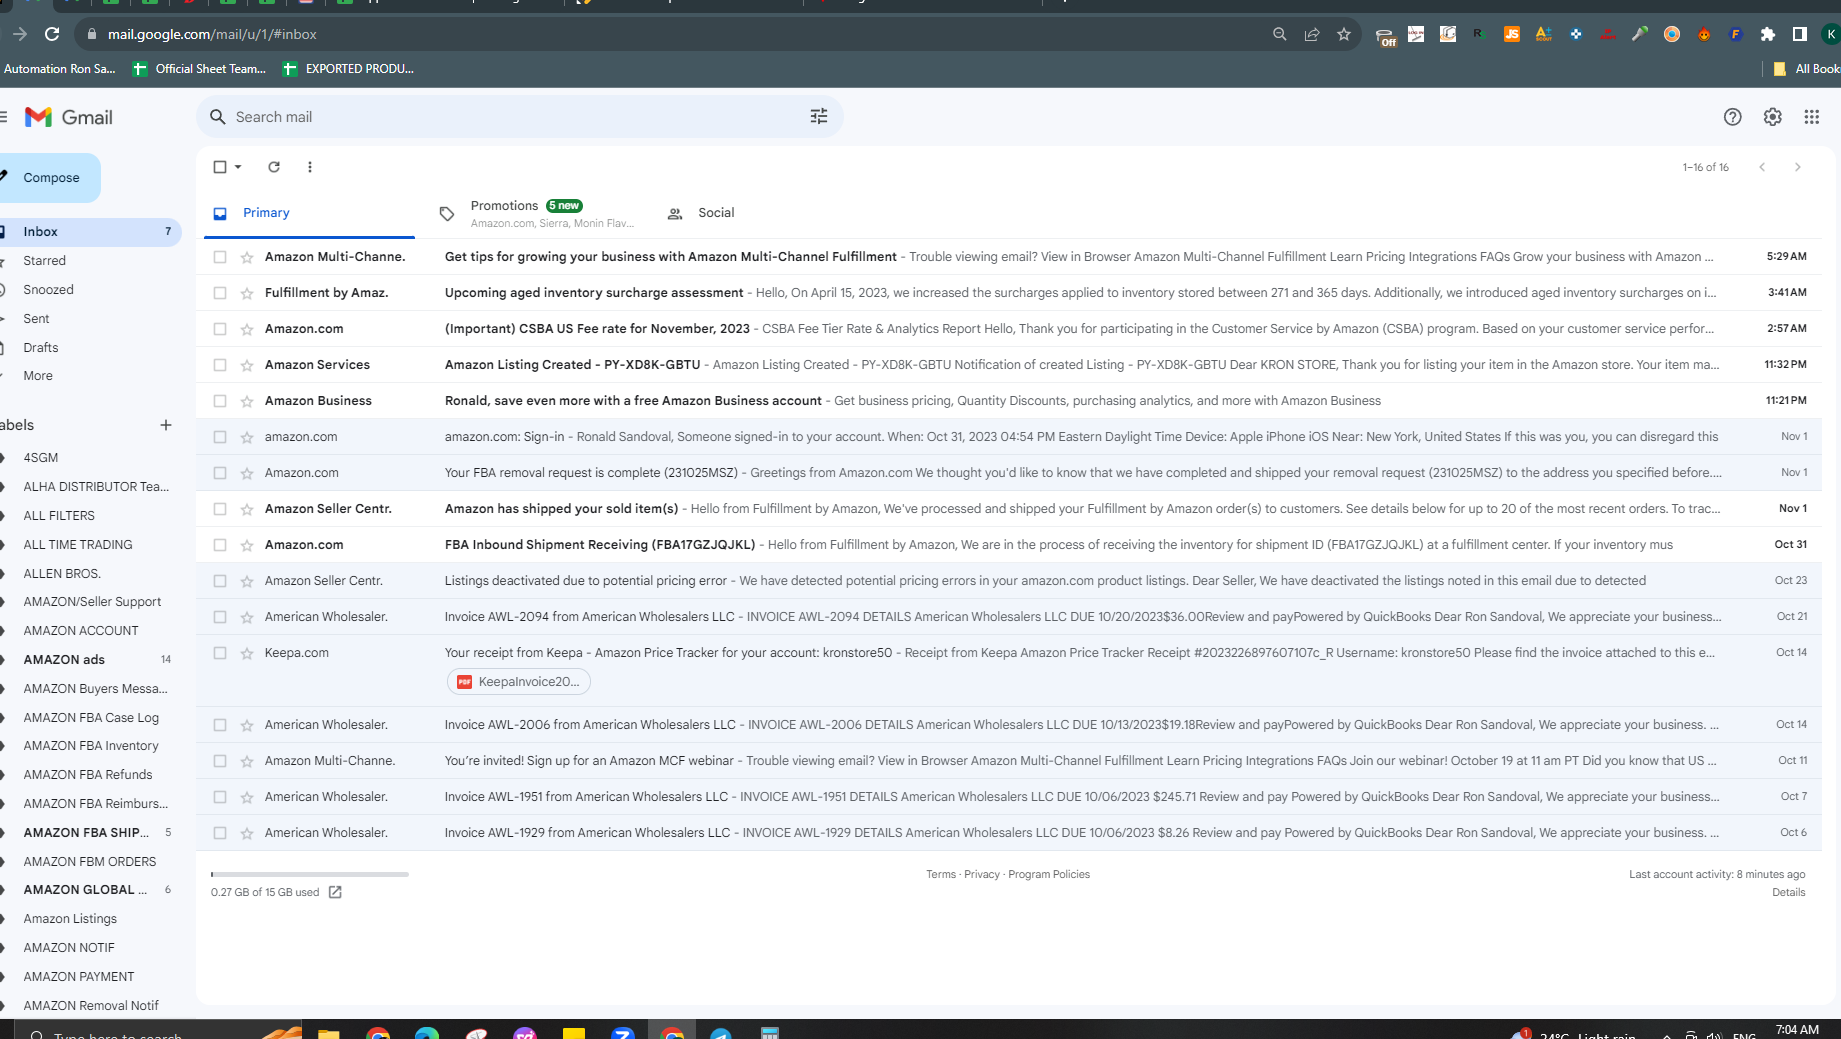The height and width of the screenshot is (1039, 1841).
Task: Tick the select-all checkbox
Action: point(220,167)
